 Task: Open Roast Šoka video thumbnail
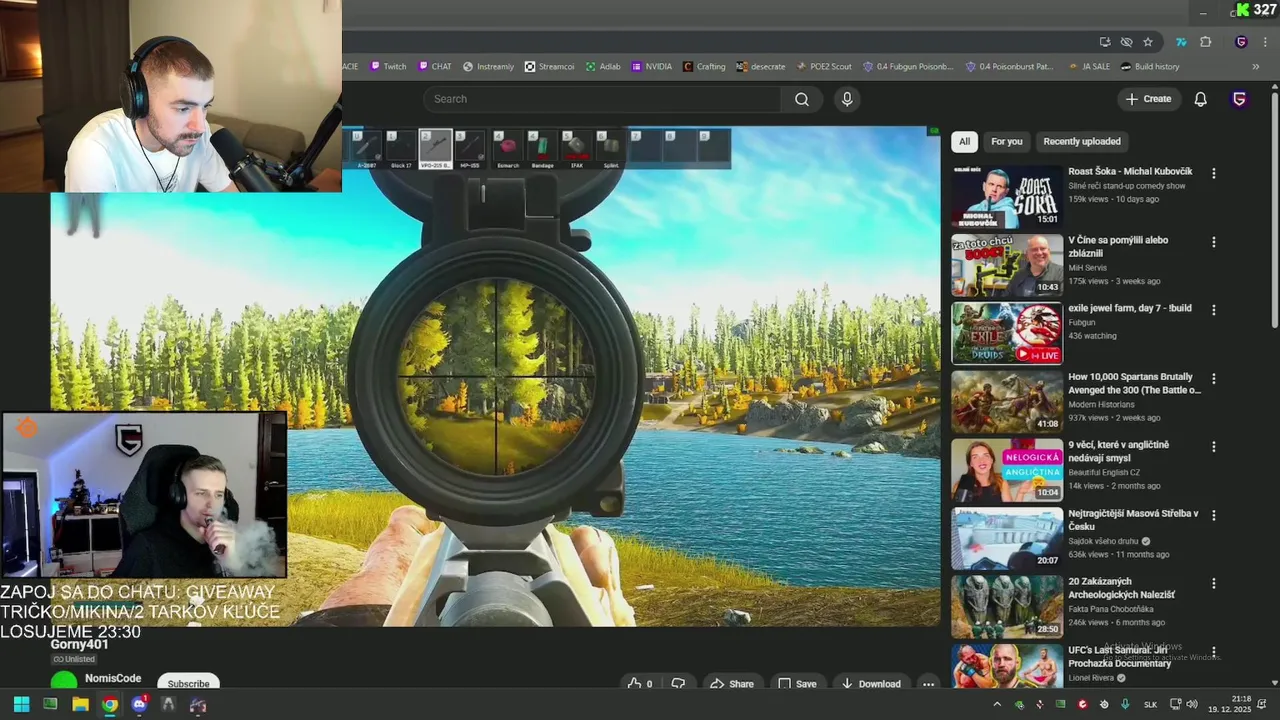click(1006, 197)
